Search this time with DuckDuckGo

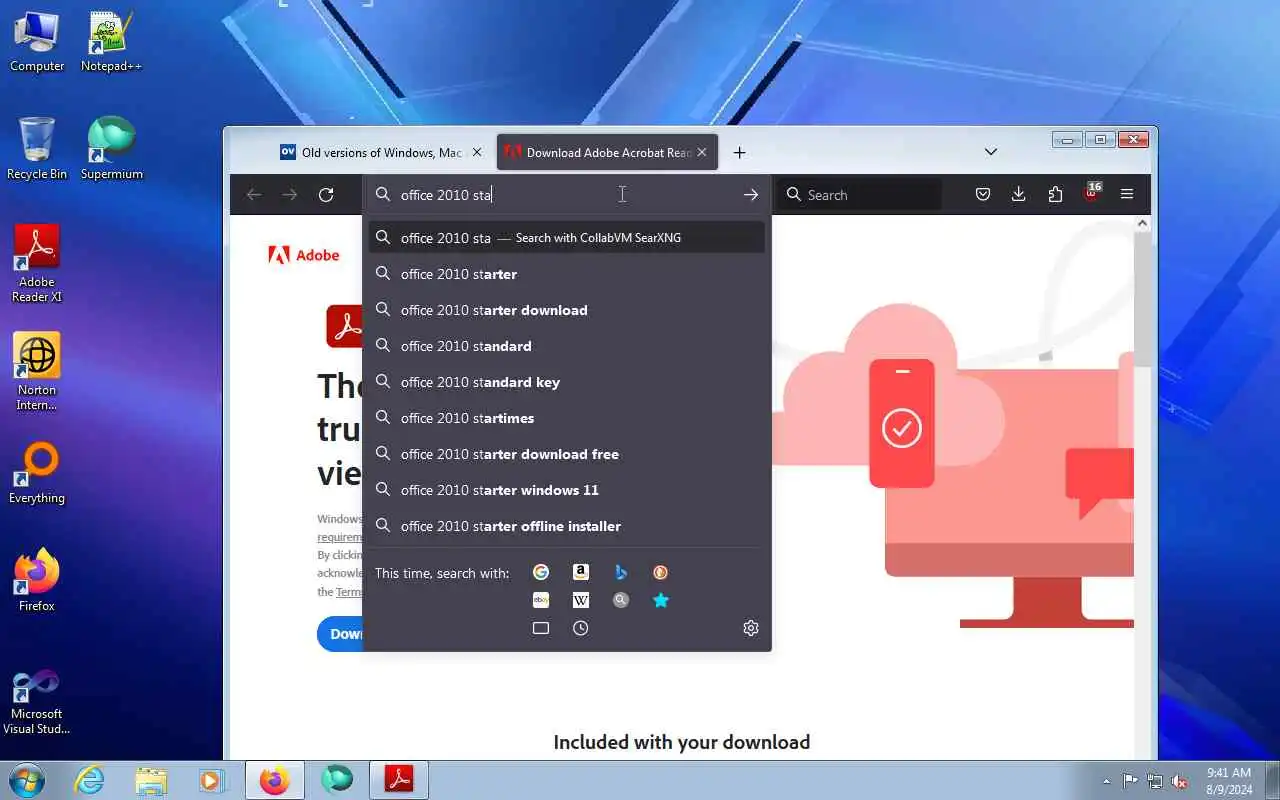(x=661, y=572)
